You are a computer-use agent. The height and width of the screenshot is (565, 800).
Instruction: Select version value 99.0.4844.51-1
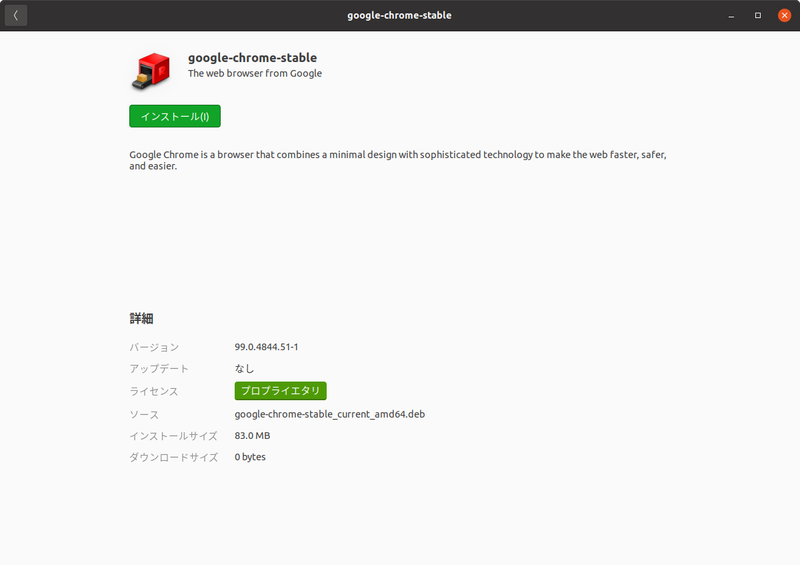[x=266, y=347]
